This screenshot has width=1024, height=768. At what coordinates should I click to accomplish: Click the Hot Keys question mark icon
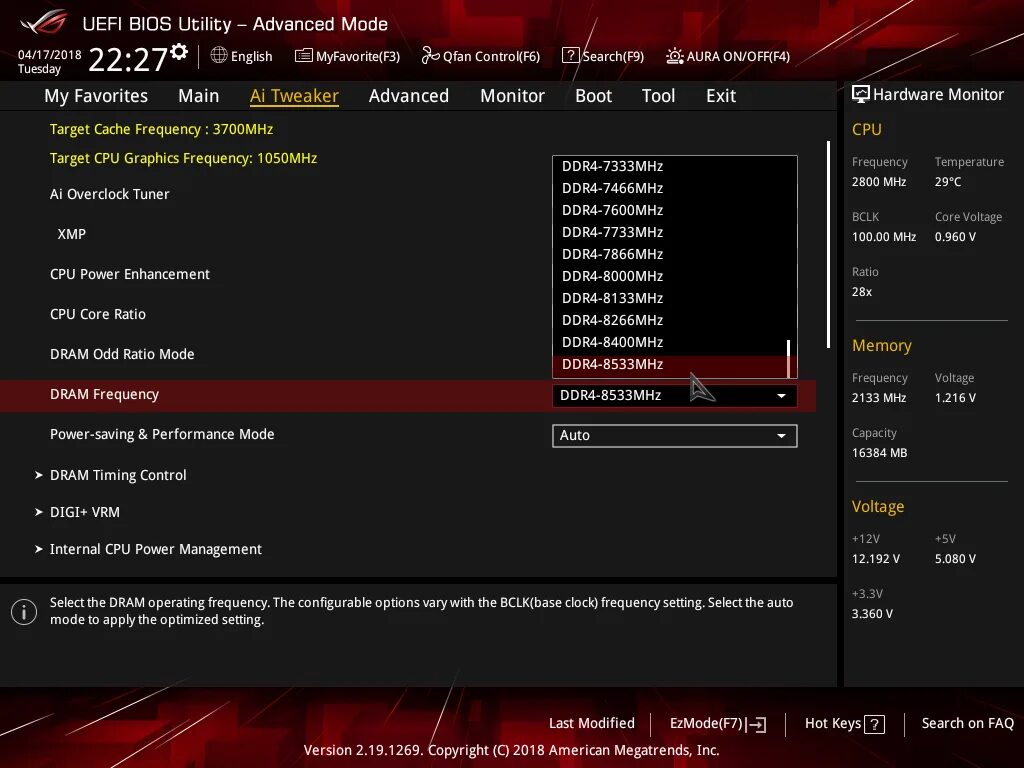click(x=874, y=724)
